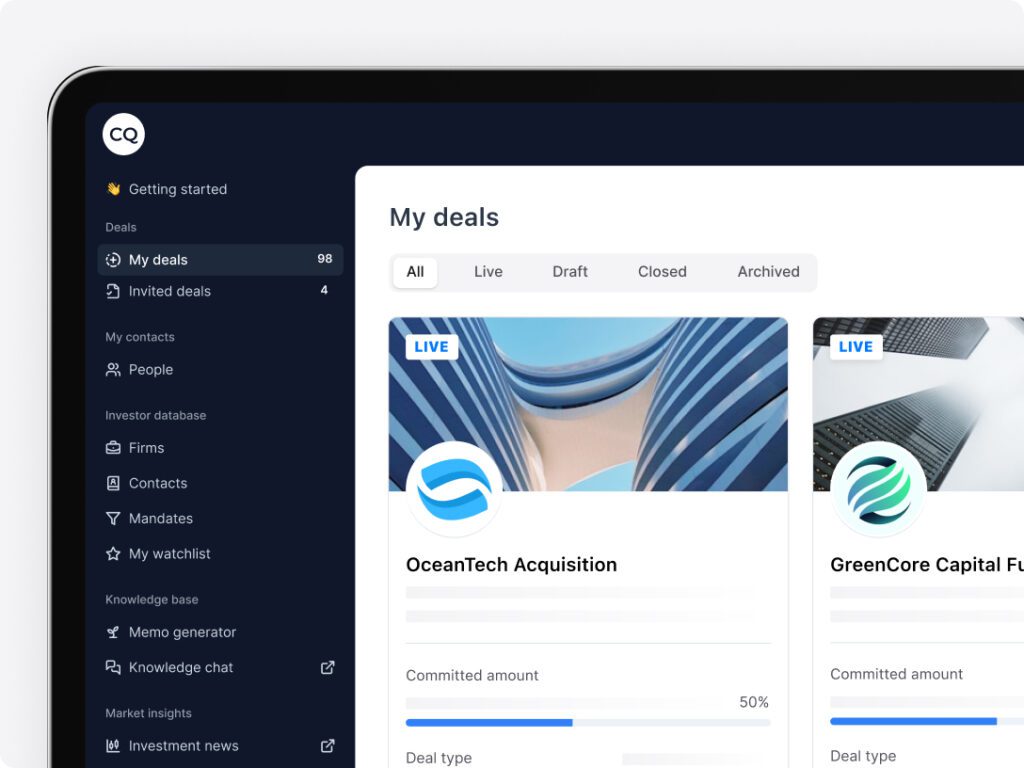Screen dimensions: 1024x768
Task: Click the GreenCore committed amount progress bar
Action: coord(927,721)
